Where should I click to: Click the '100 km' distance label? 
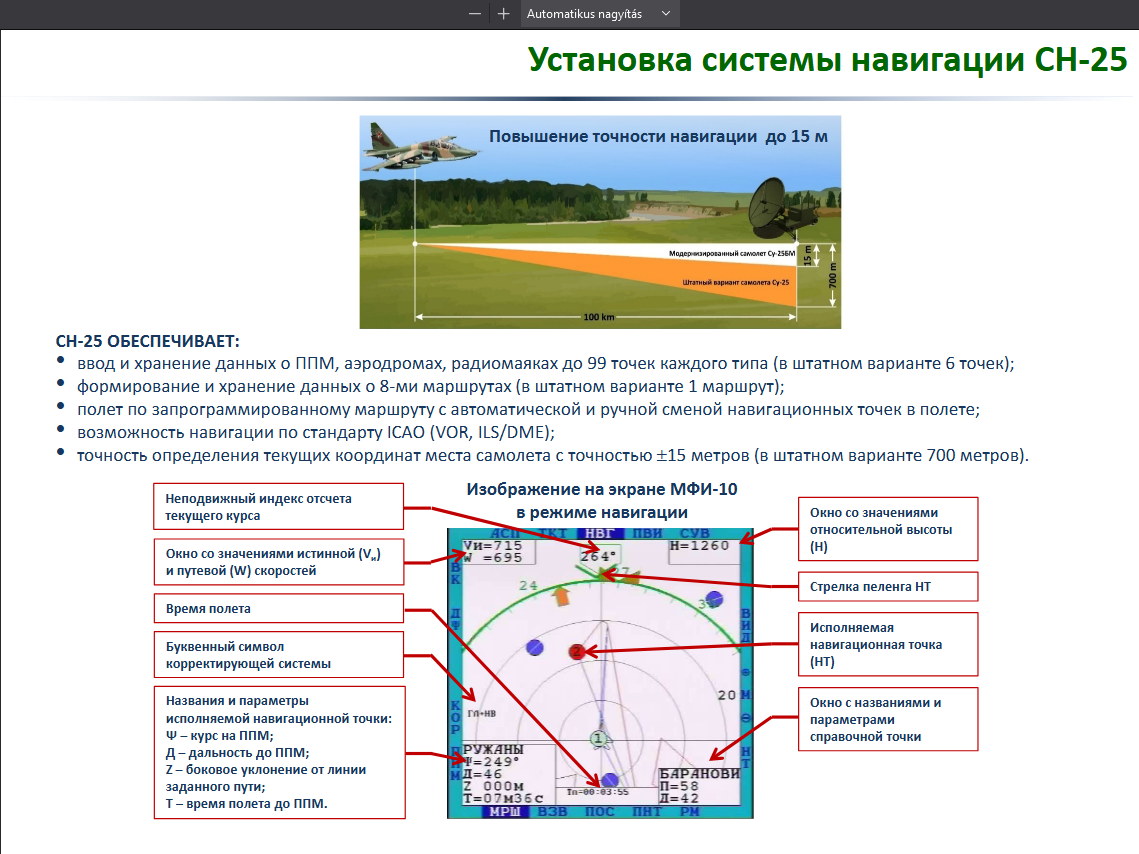pos(599,317)
